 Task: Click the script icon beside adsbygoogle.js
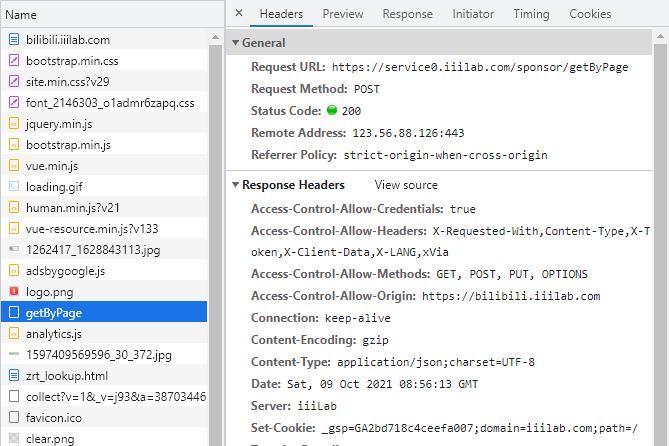point(14,271)
